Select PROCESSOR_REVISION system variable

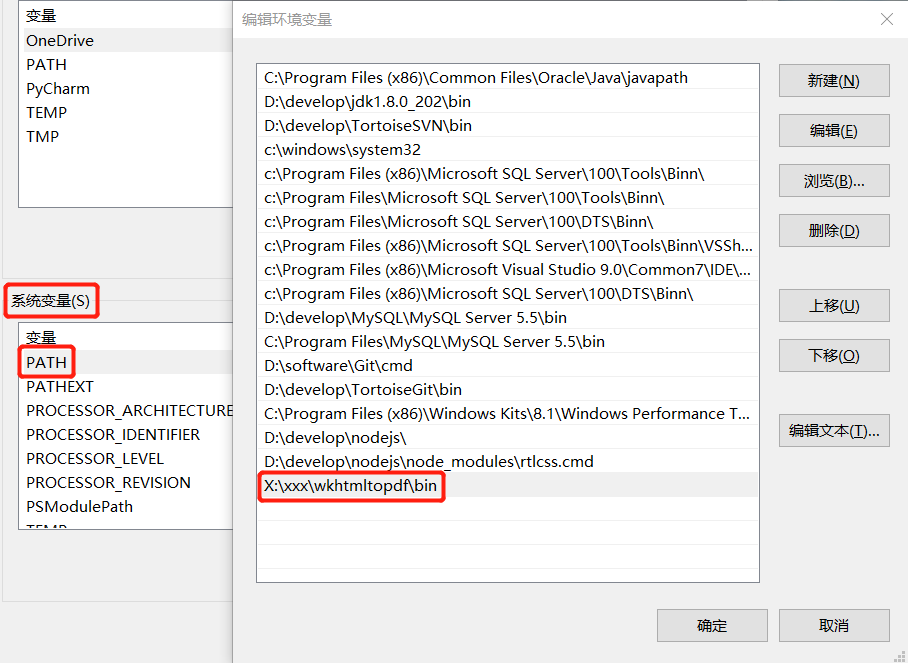pyautogui.click(x=126, y=482)
